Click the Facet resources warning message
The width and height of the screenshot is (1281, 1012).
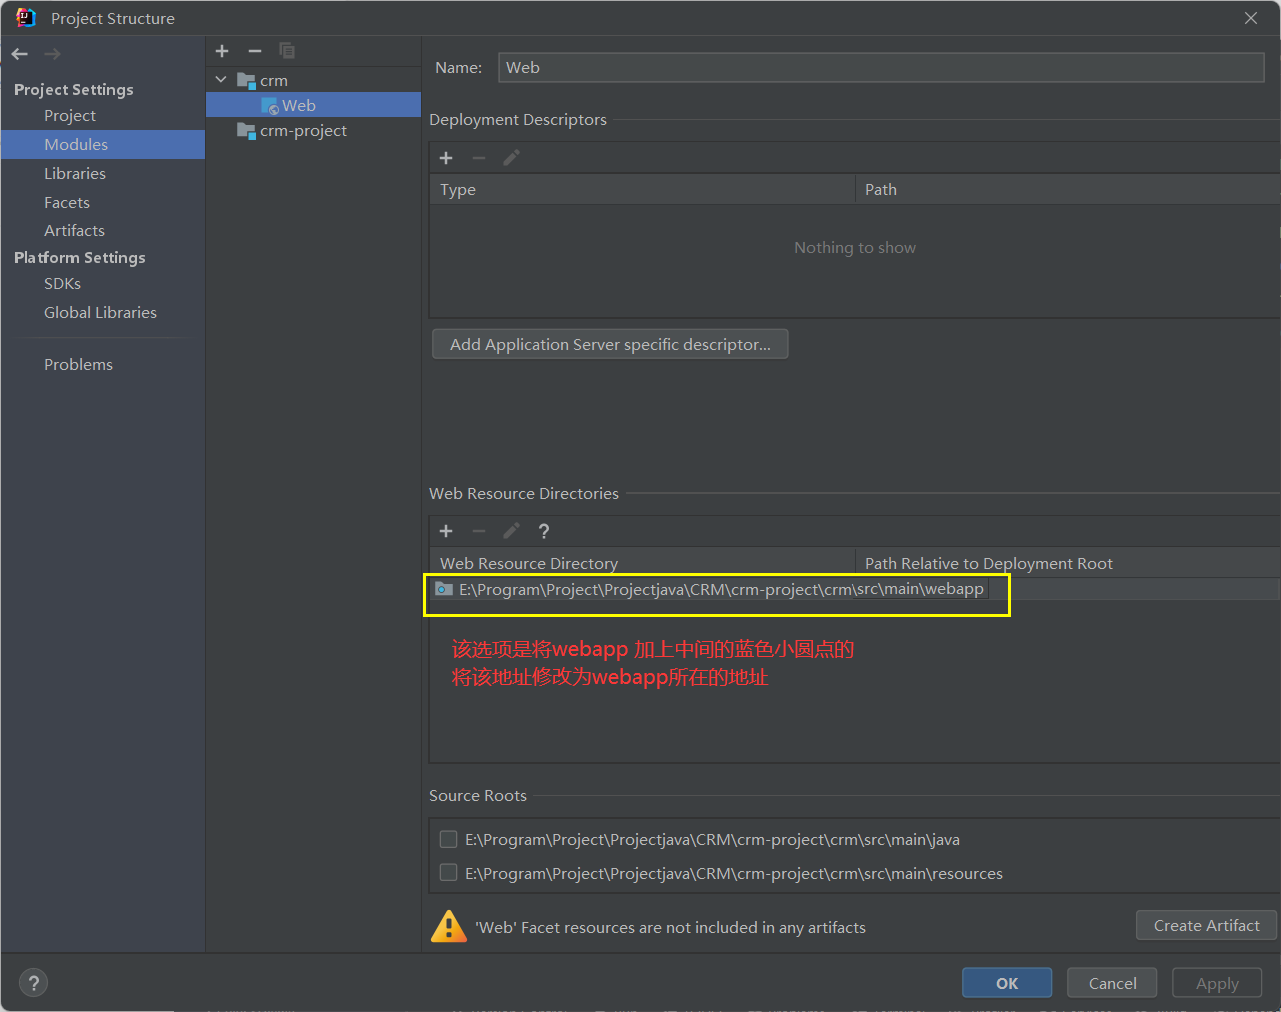(x=670, y=928)
